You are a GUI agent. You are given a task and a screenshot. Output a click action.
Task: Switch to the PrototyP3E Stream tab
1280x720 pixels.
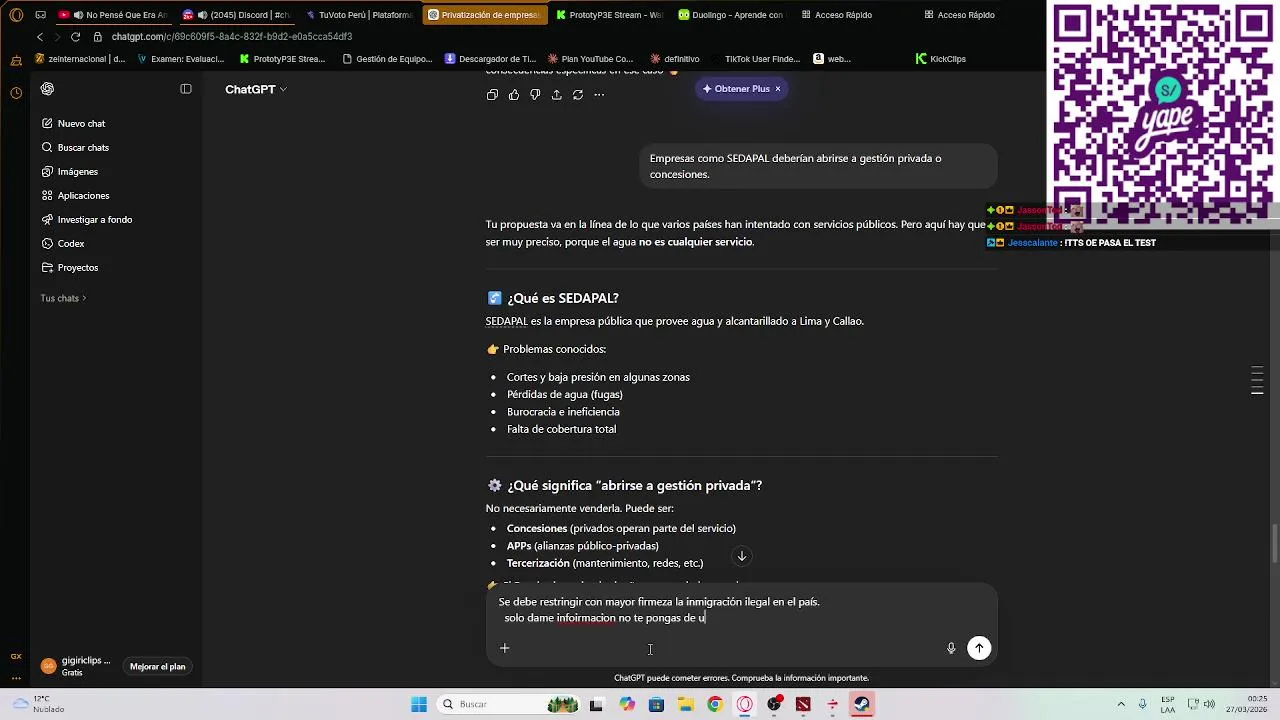609,15
